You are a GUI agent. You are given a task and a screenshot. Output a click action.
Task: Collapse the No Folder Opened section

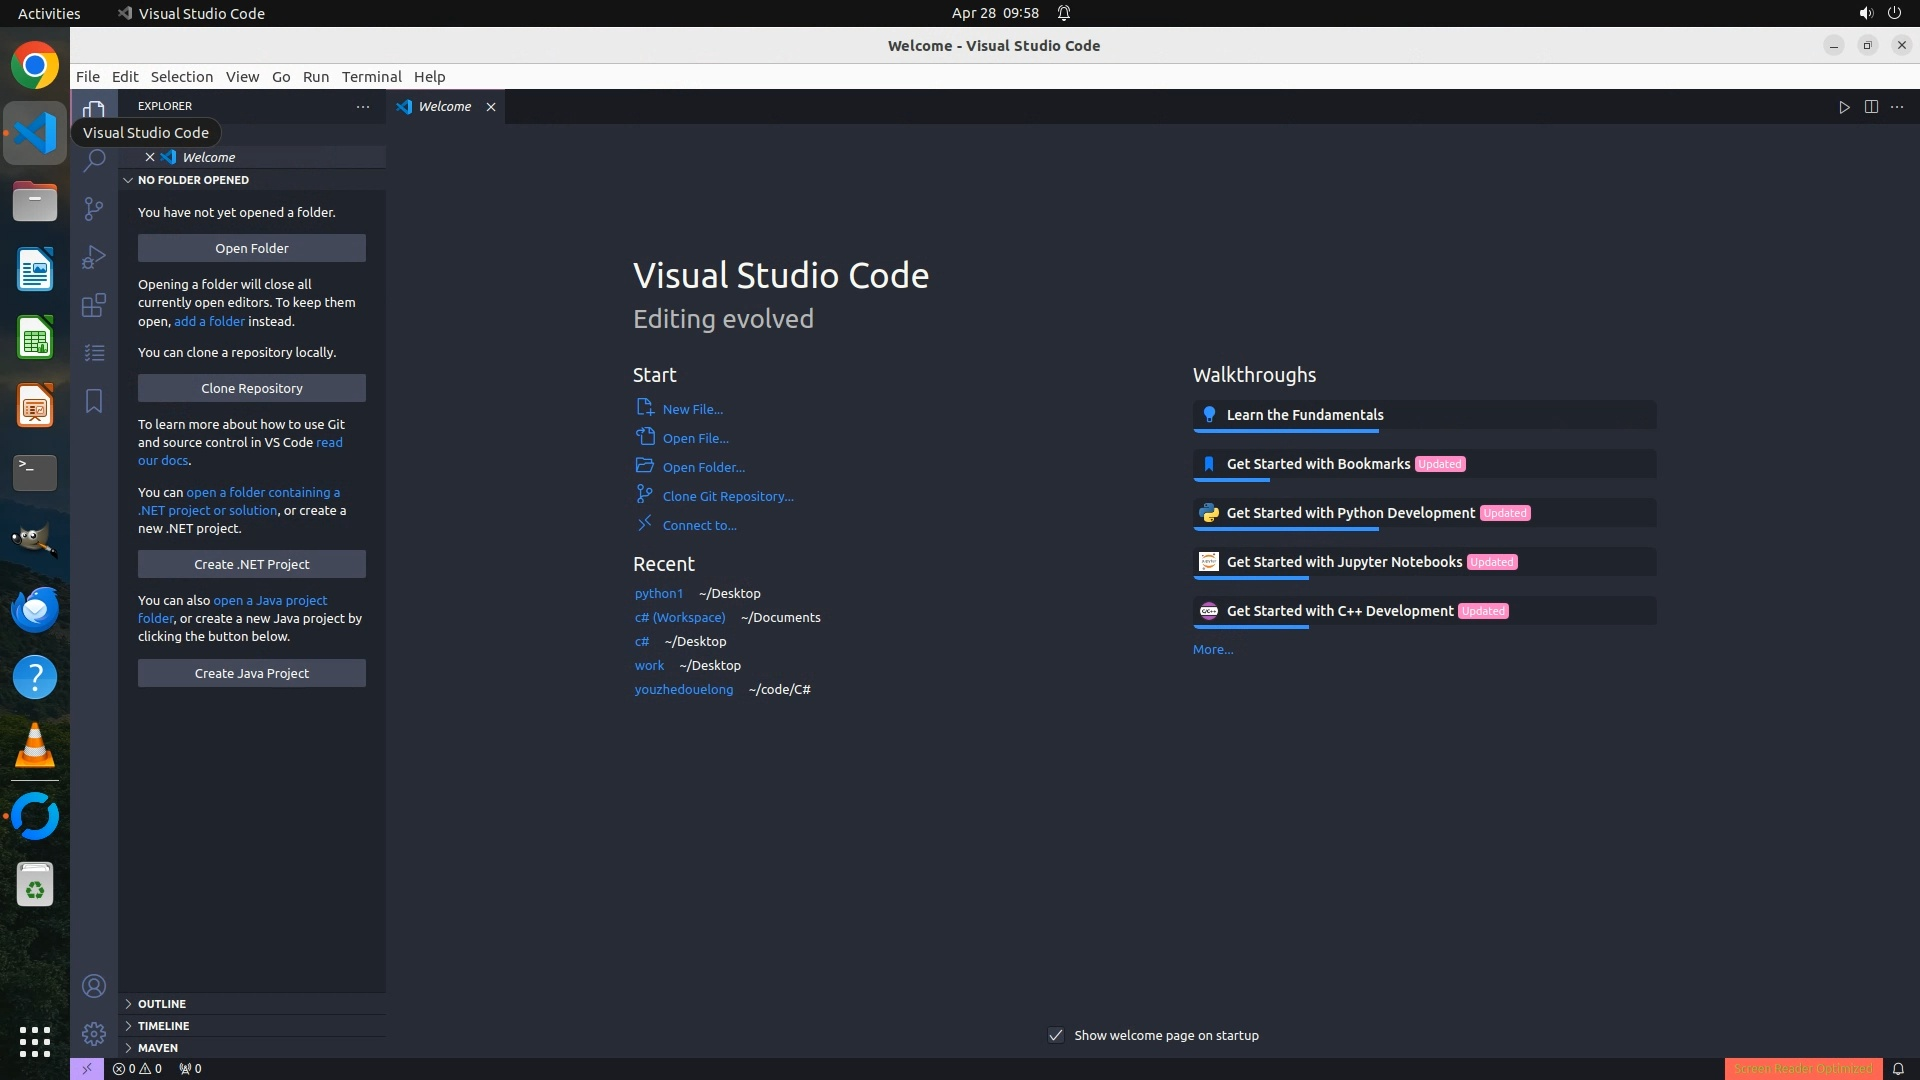[193, 180]
